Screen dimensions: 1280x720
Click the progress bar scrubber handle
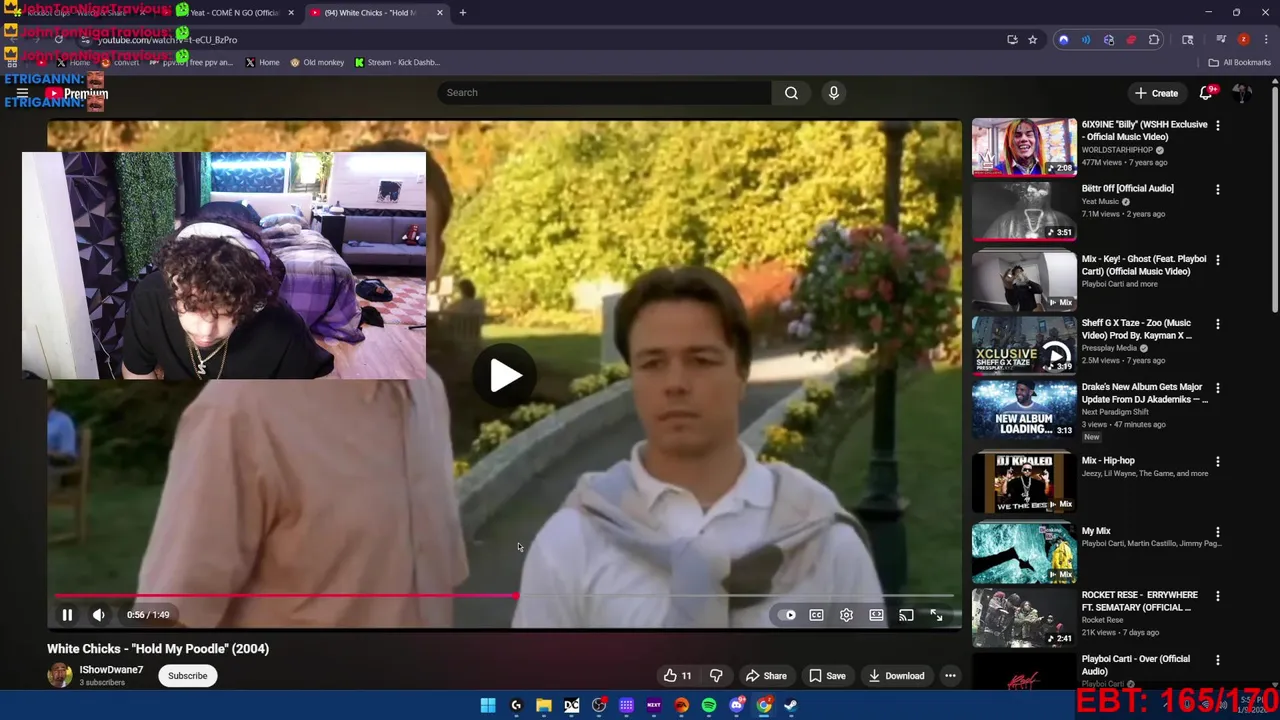click(516, 596)
